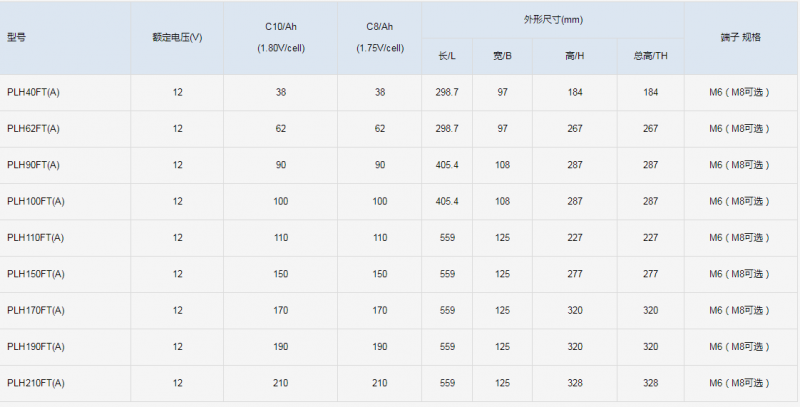Click the PLH110FT(A) model name

pos(37,237)
